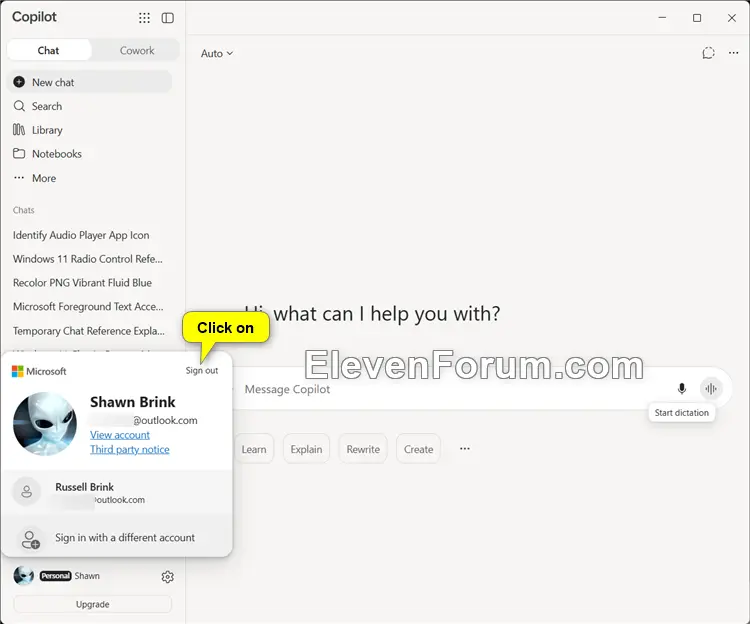This screenshot has height=624, width=750.
Task: Minimize the Copilot window
Action: (x=662, y=18)
